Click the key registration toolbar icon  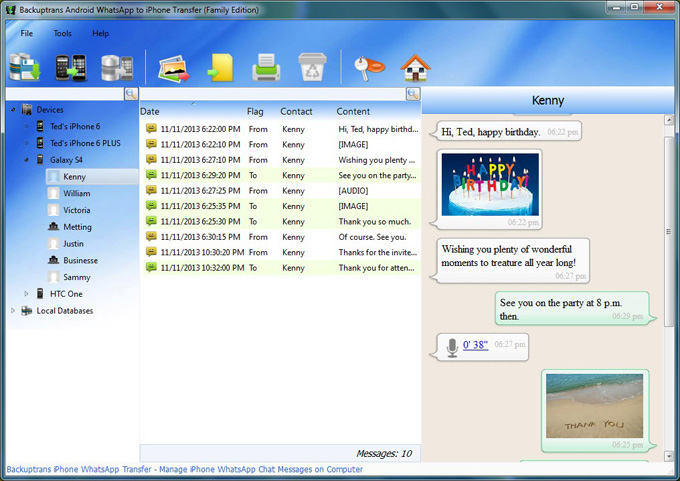[x=369, y=68]
